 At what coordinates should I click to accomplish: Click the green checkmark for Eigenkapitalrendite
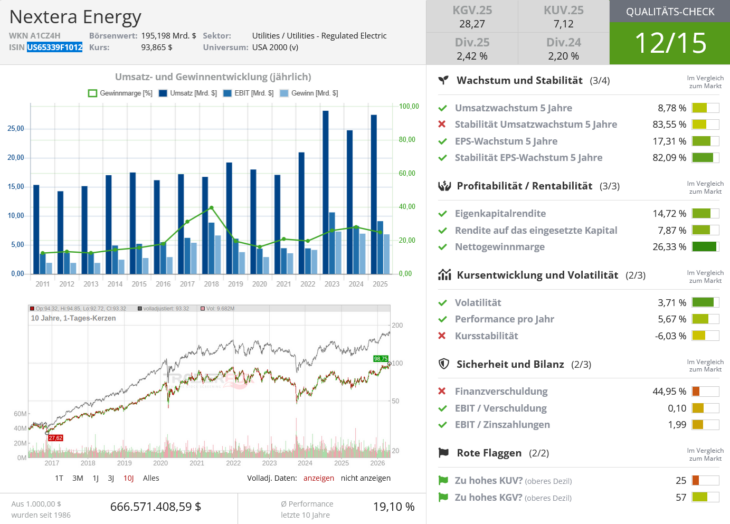coord(442,214)
